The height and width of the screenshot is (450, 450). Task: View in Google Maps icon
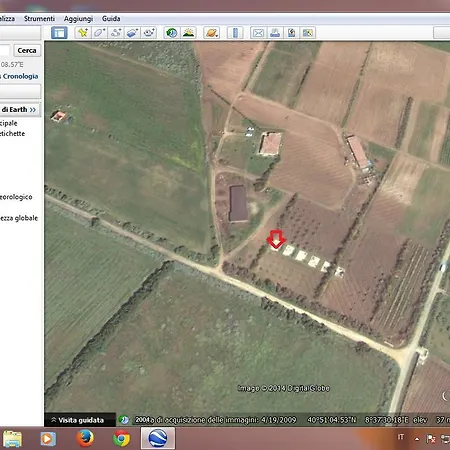tap(308, 33)
